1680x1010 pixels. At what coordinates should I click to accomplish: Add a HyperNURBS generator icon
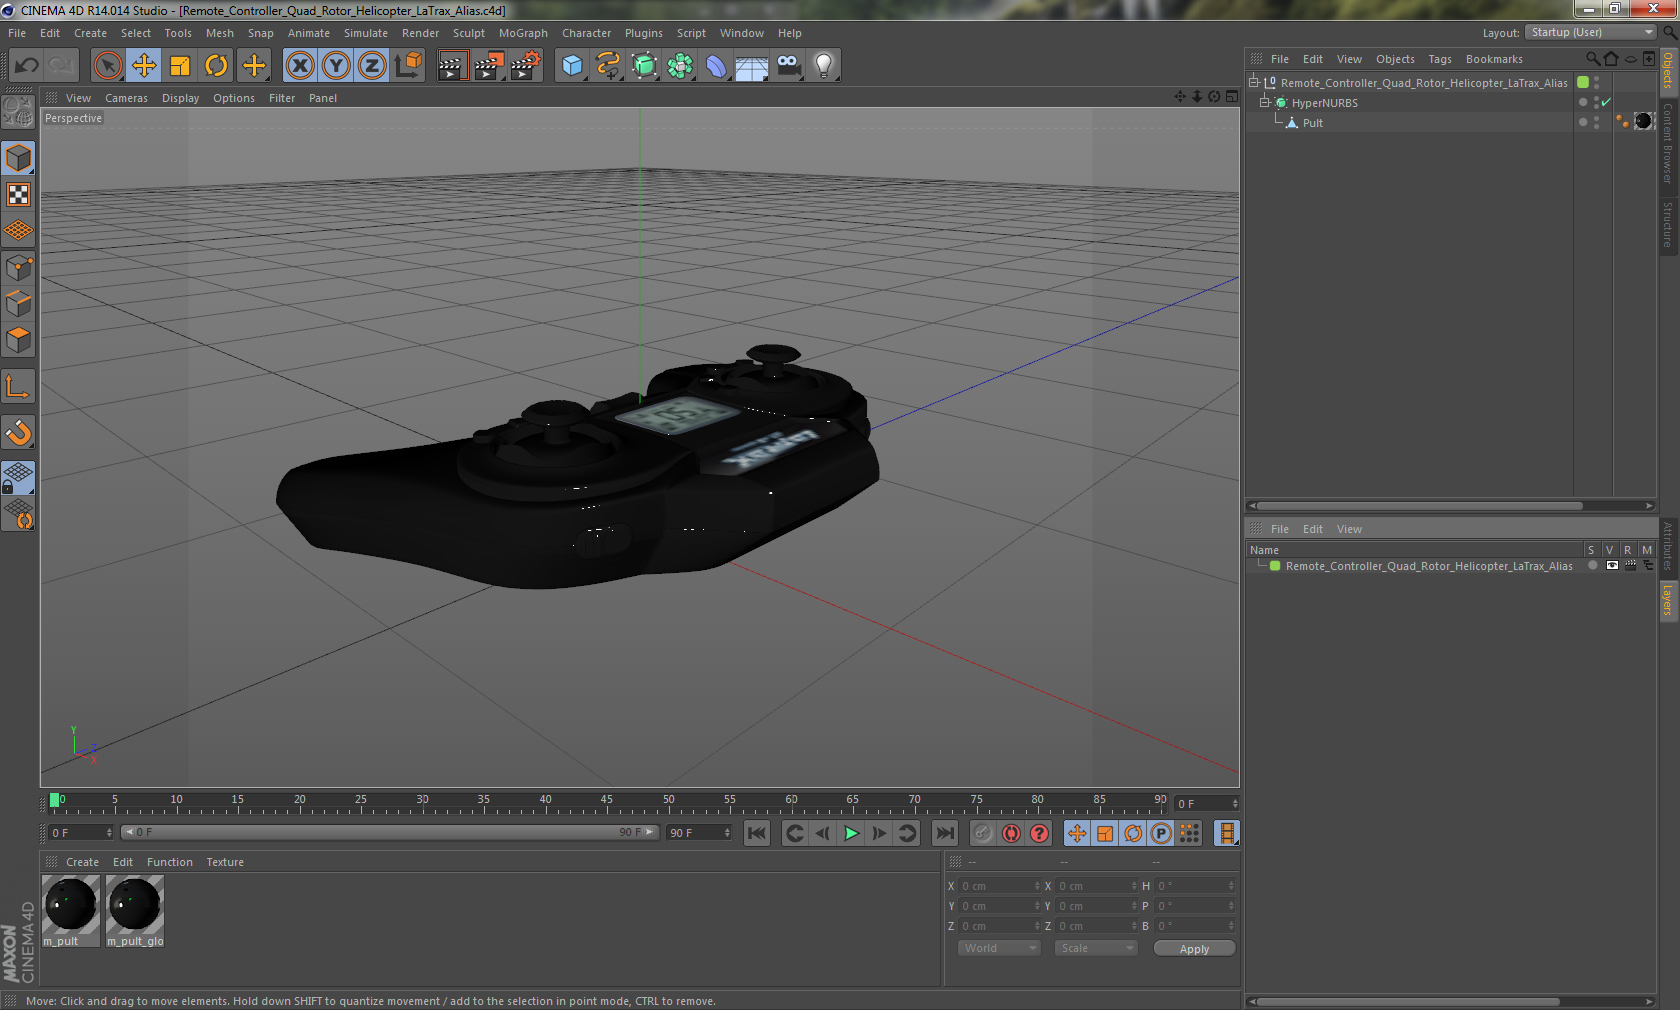[x=644, y=66]
